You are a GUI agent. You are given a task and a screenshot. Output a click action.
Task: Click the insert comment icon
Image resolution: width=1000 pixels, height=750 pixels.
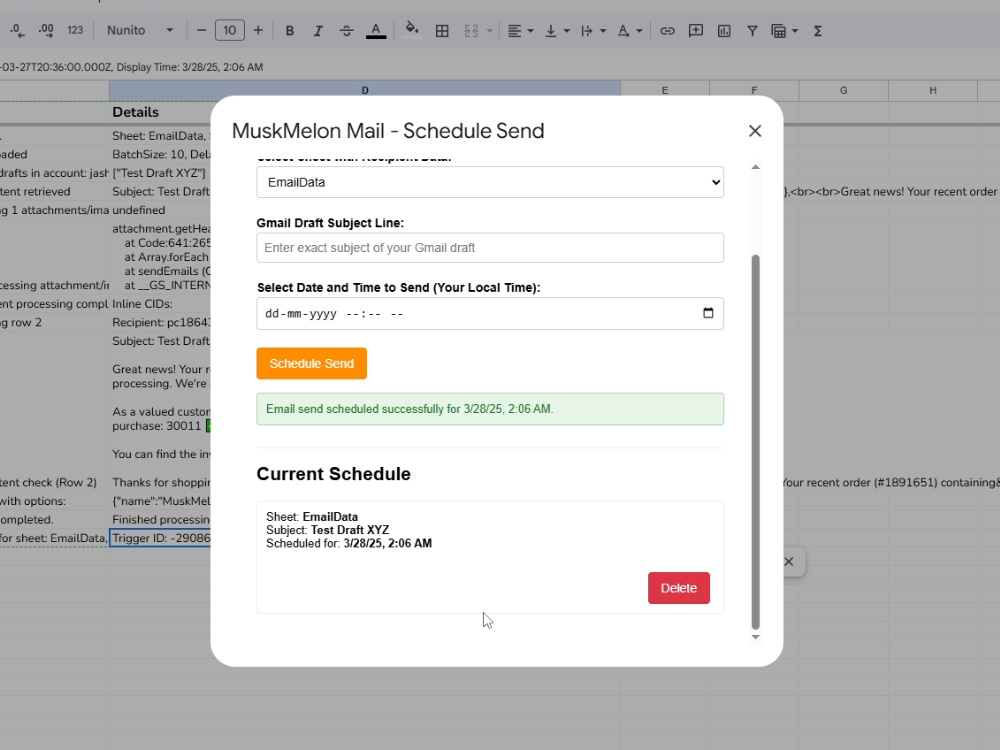coord(696,31)
